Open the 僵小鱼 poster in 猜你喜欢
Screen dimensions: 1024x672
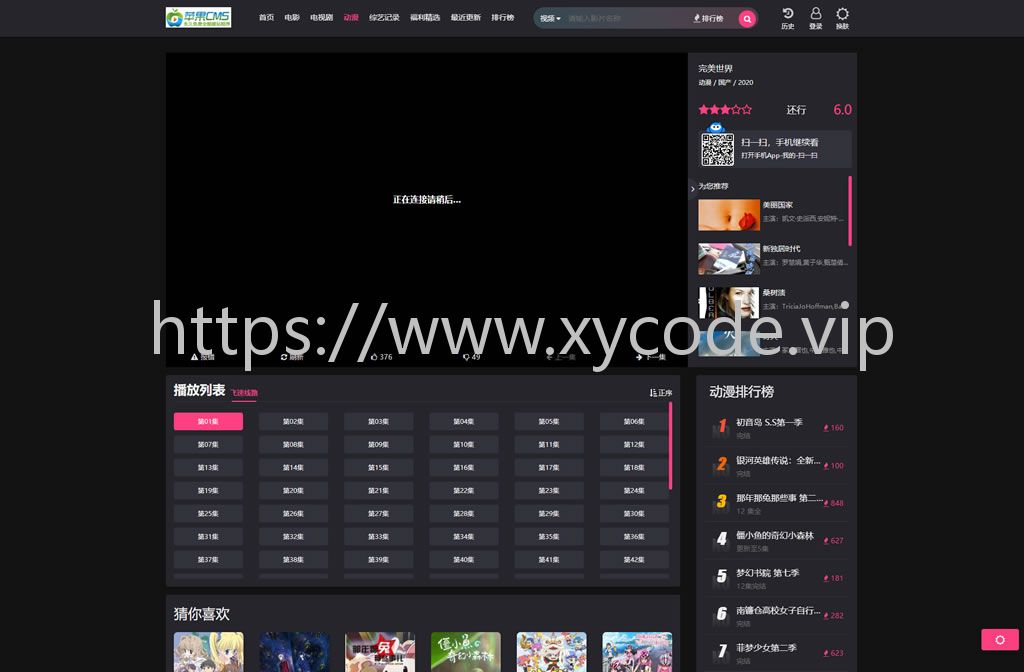[x=466, y=652]
